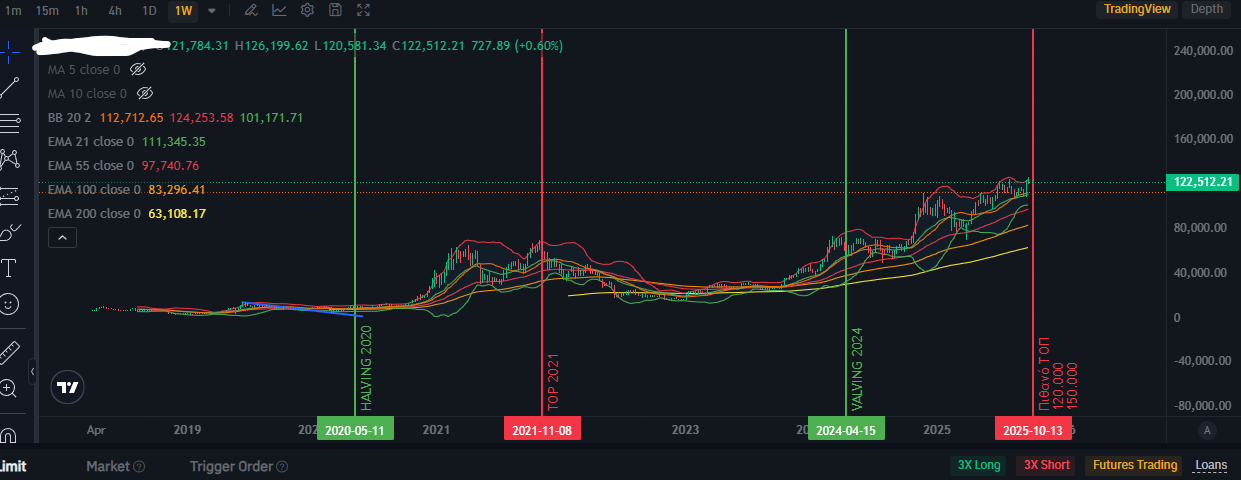Click the TOP 2021 vertical line label
The height and width of the screenshot is (480, 1241).
(x=553, y=382)
